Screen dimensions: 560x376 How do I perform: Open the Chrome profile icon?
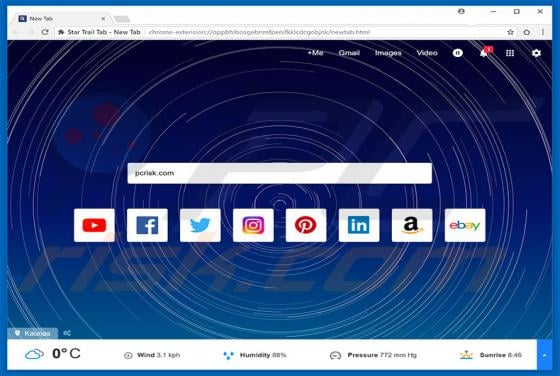pyautogui.click(x=461, y=11)
